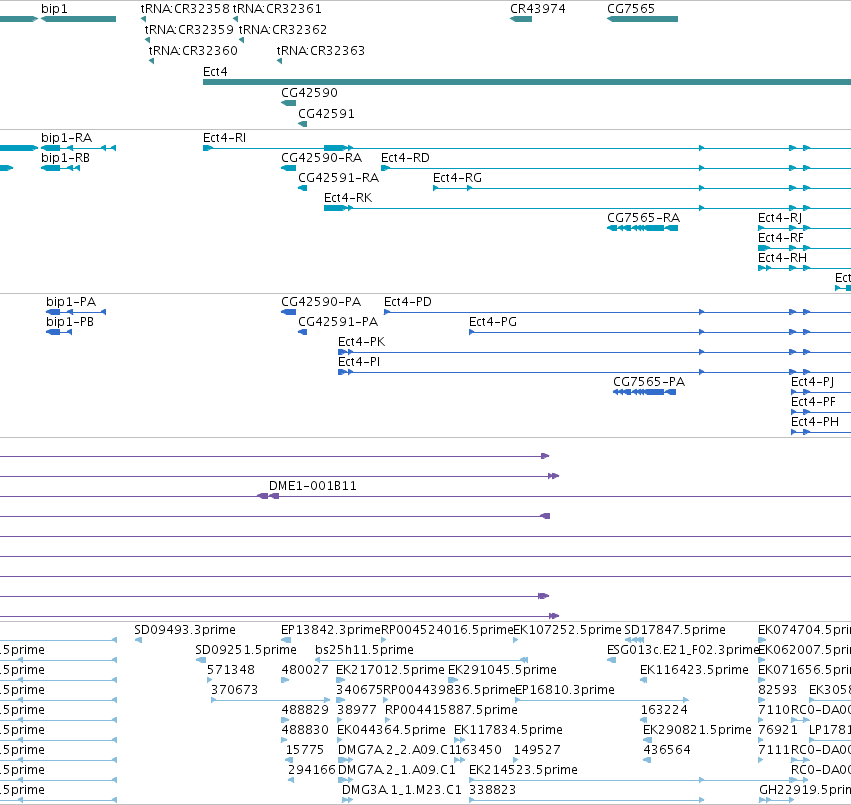Click tRNA:CR32360 label
851x805 pixels.
click(193, 50)
